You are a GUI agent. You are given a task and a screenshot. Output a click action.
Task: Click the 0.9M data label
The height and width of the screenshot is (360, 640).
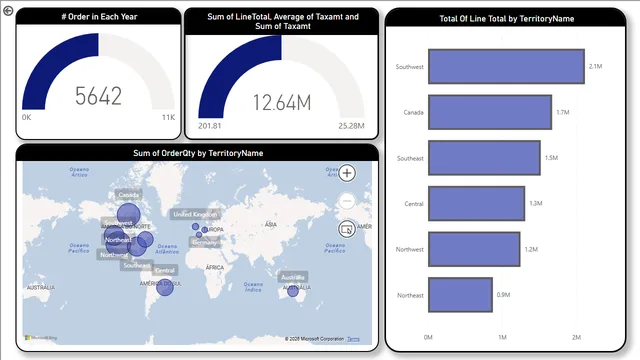pyautogui.click(x=503, y=295)
